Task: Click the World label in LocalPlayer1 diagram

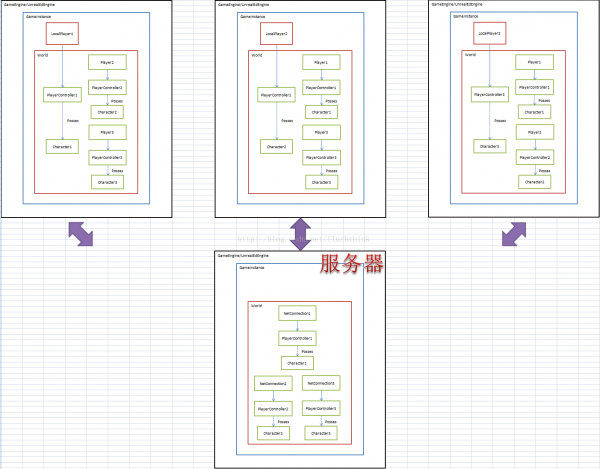Action: [42, 55]
